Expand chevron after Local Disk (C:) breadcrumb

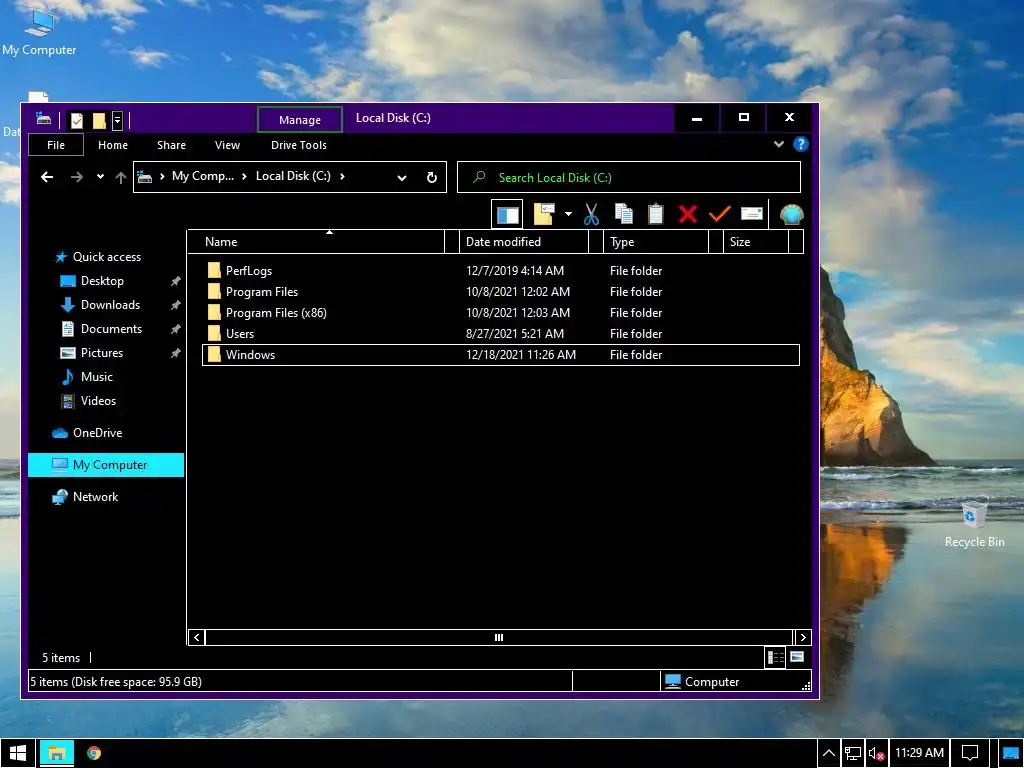tap(342, 176)
